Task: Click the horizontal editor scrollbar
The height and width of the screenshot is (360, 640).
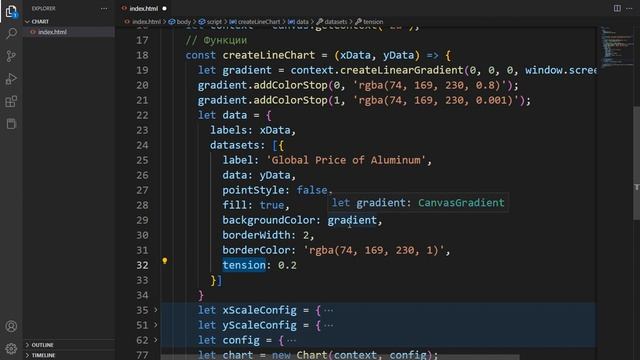Action: click(340, 357)
